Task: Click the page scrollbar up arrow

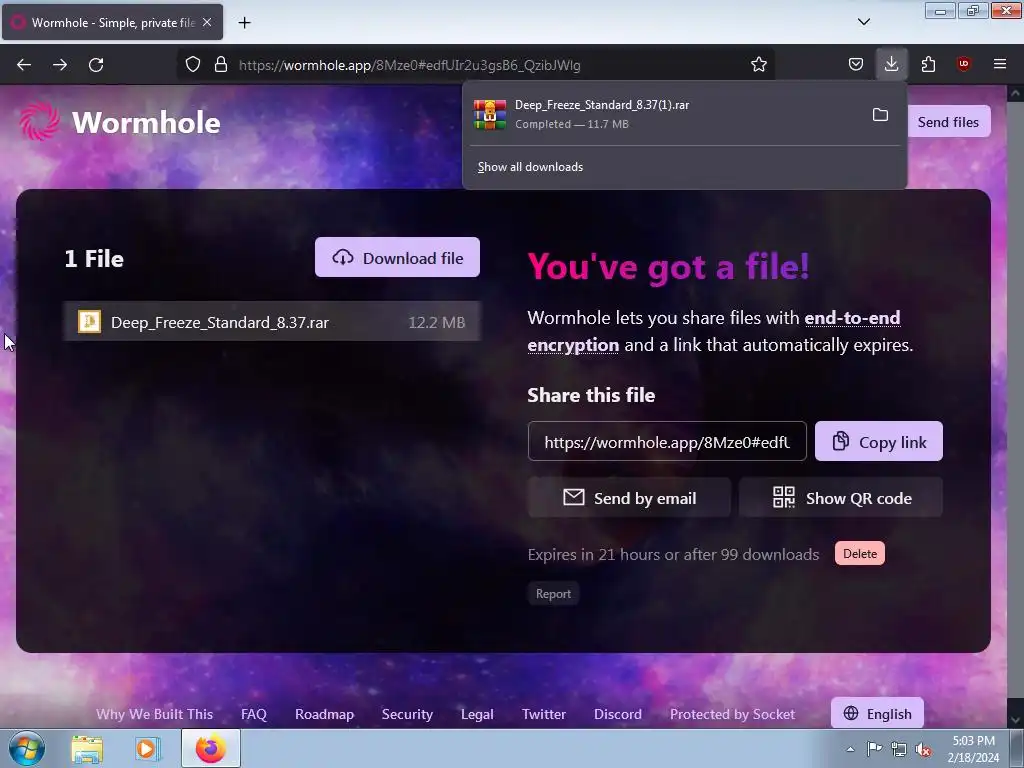Action: (1016, 94)
